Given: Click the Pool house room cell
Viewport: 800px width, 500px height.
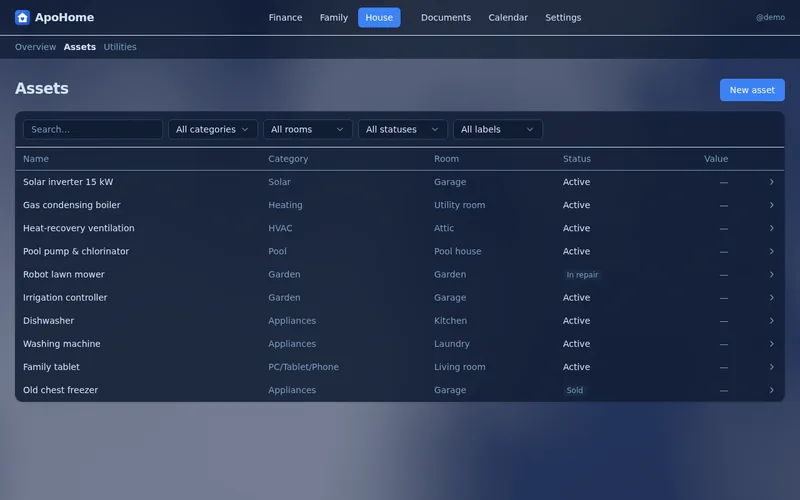Looking at the screenshot, I should pyautogui.click(x=458, y=252).
